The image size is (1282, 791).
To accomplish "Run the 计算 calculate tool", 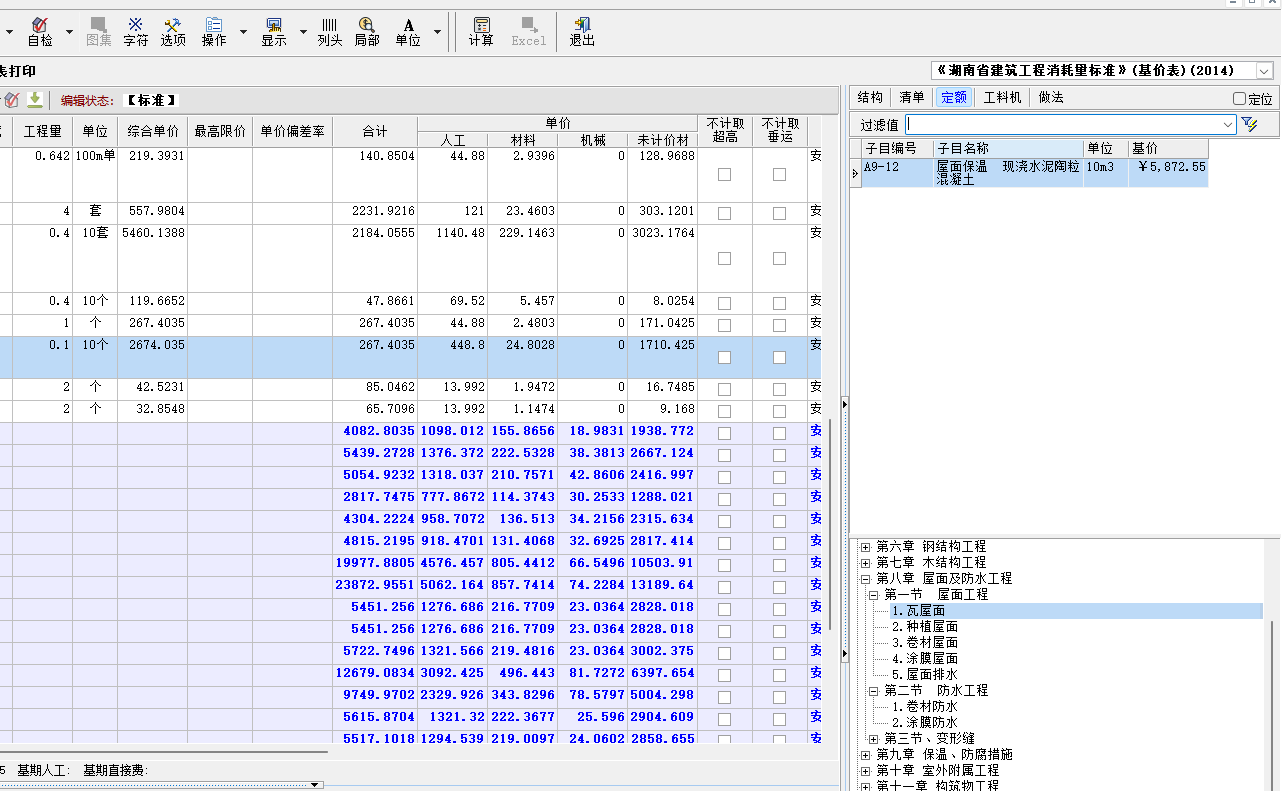I will (481, 31).
